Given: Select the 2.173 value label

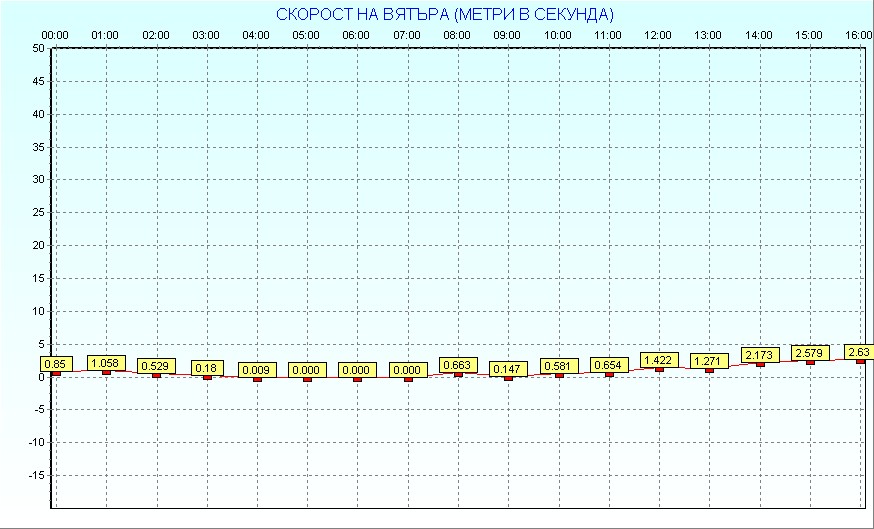Looking at the screenshot, I should (x=760, y=355).
